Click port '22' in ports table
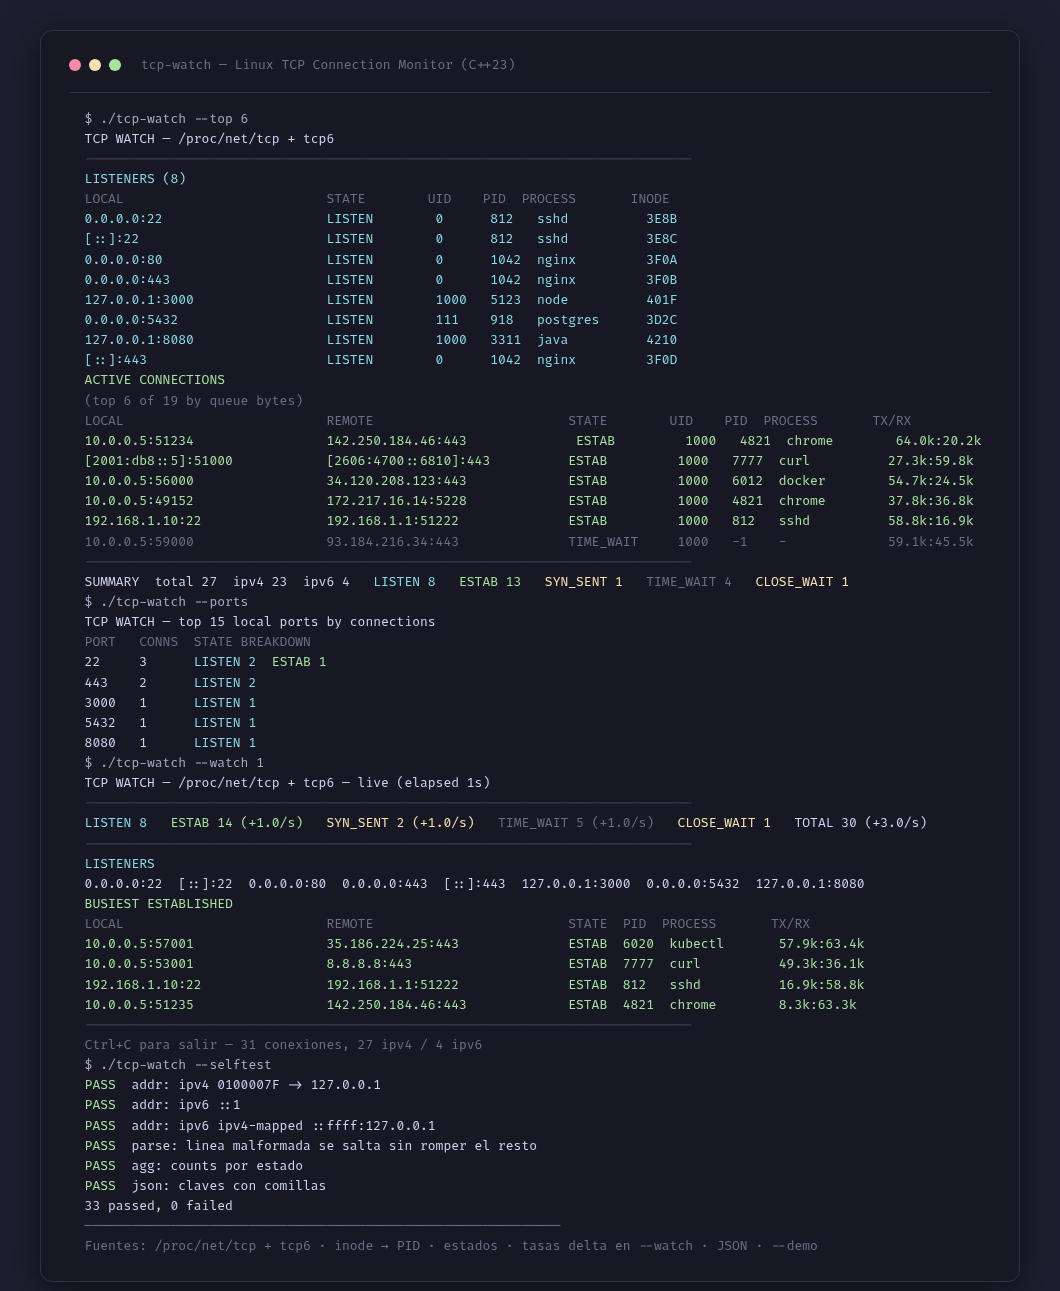This screenshot has width=1060, height=1291. coord(92,662)
